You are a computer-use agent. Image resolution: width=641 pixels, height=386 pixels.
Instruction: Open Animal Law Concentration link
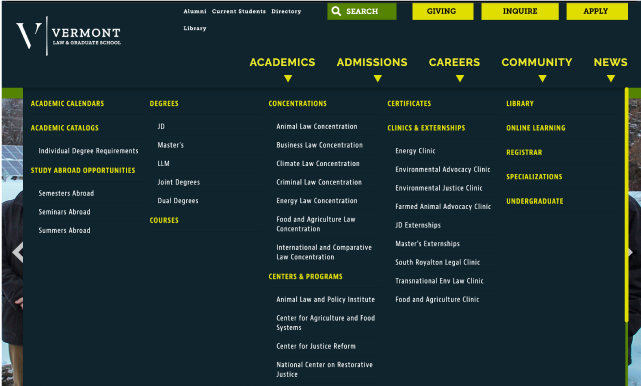(317, 126)
